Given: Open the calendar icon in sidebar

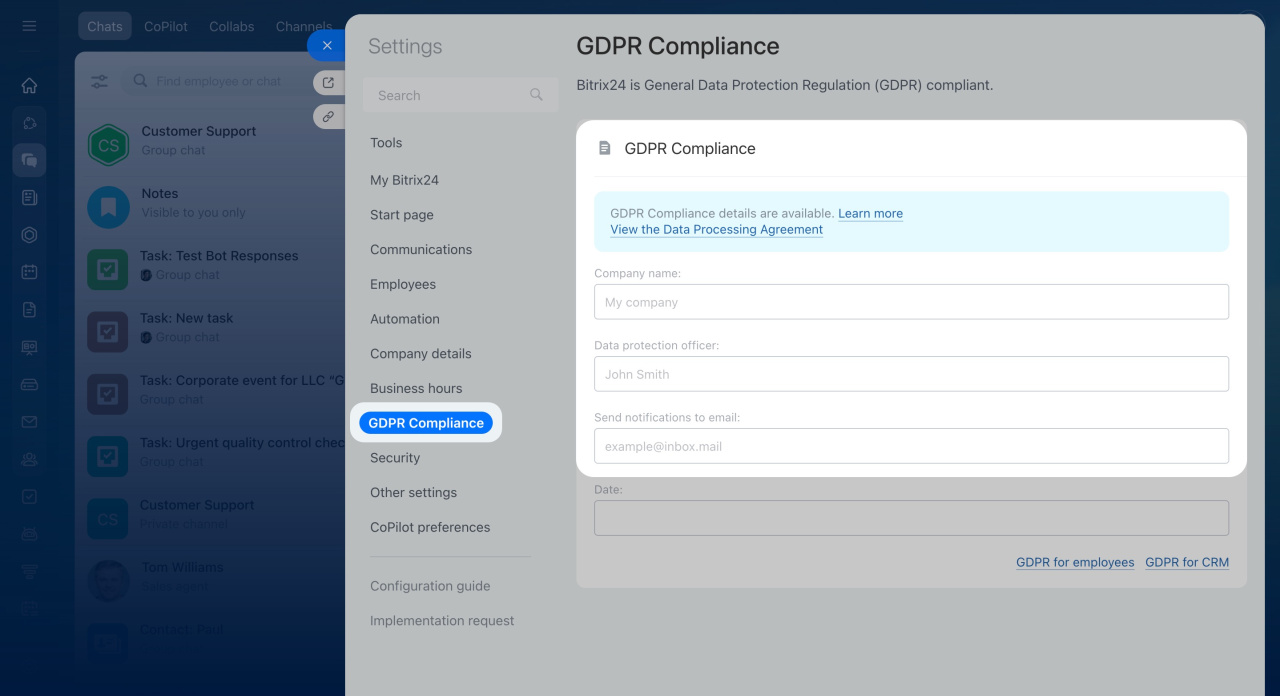Looking at the screenshot, I should click(x=29, y=272).
